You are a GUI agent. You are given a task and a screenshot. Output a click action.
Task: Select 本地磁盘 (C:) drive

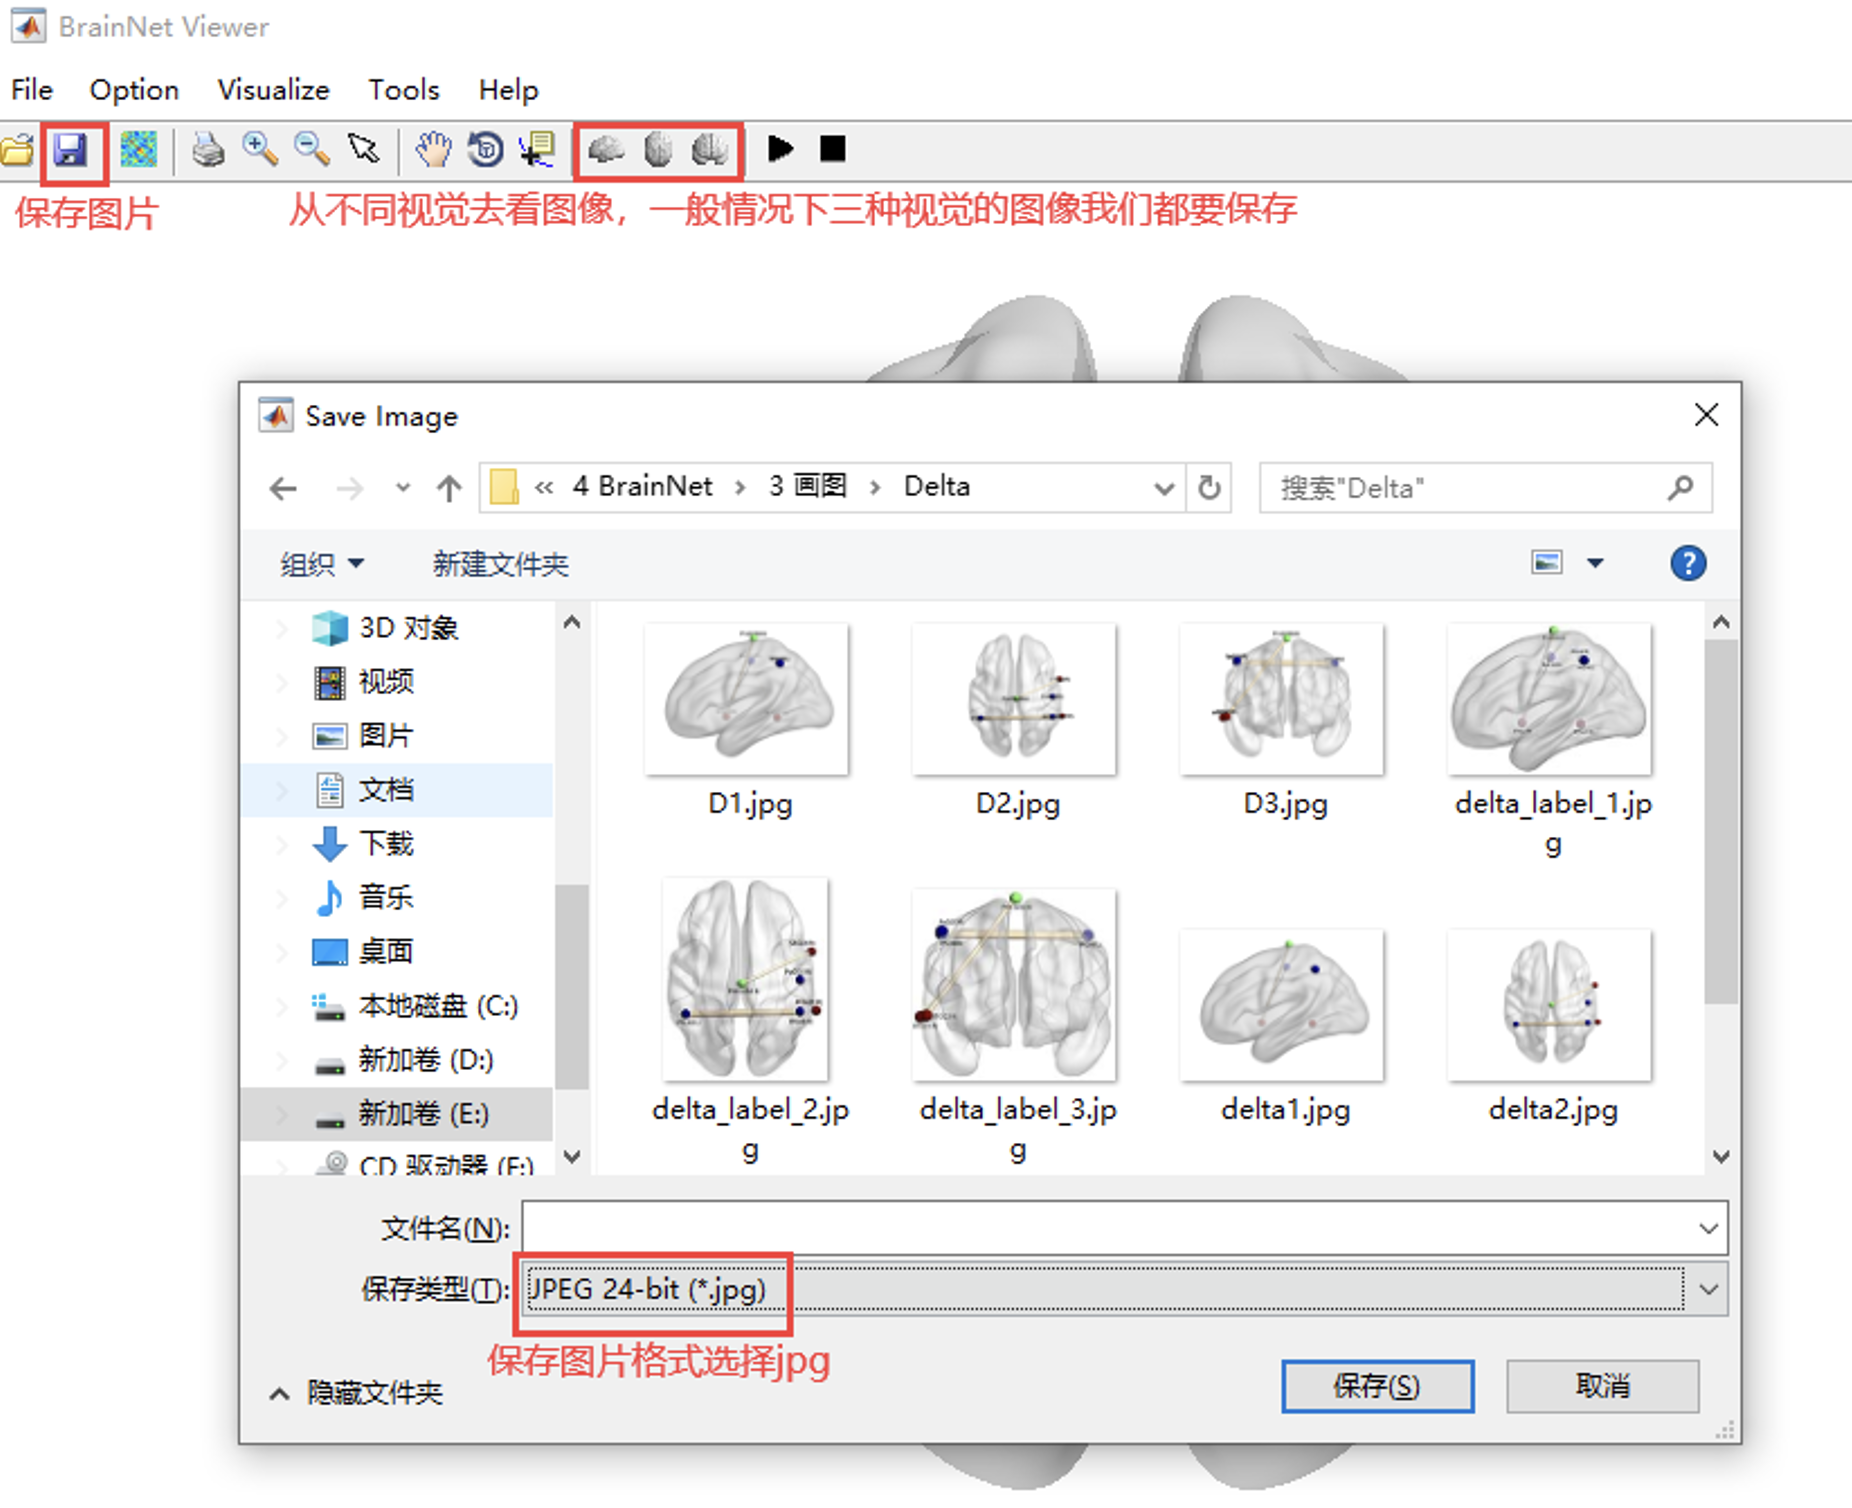(x=397, y=1005)
